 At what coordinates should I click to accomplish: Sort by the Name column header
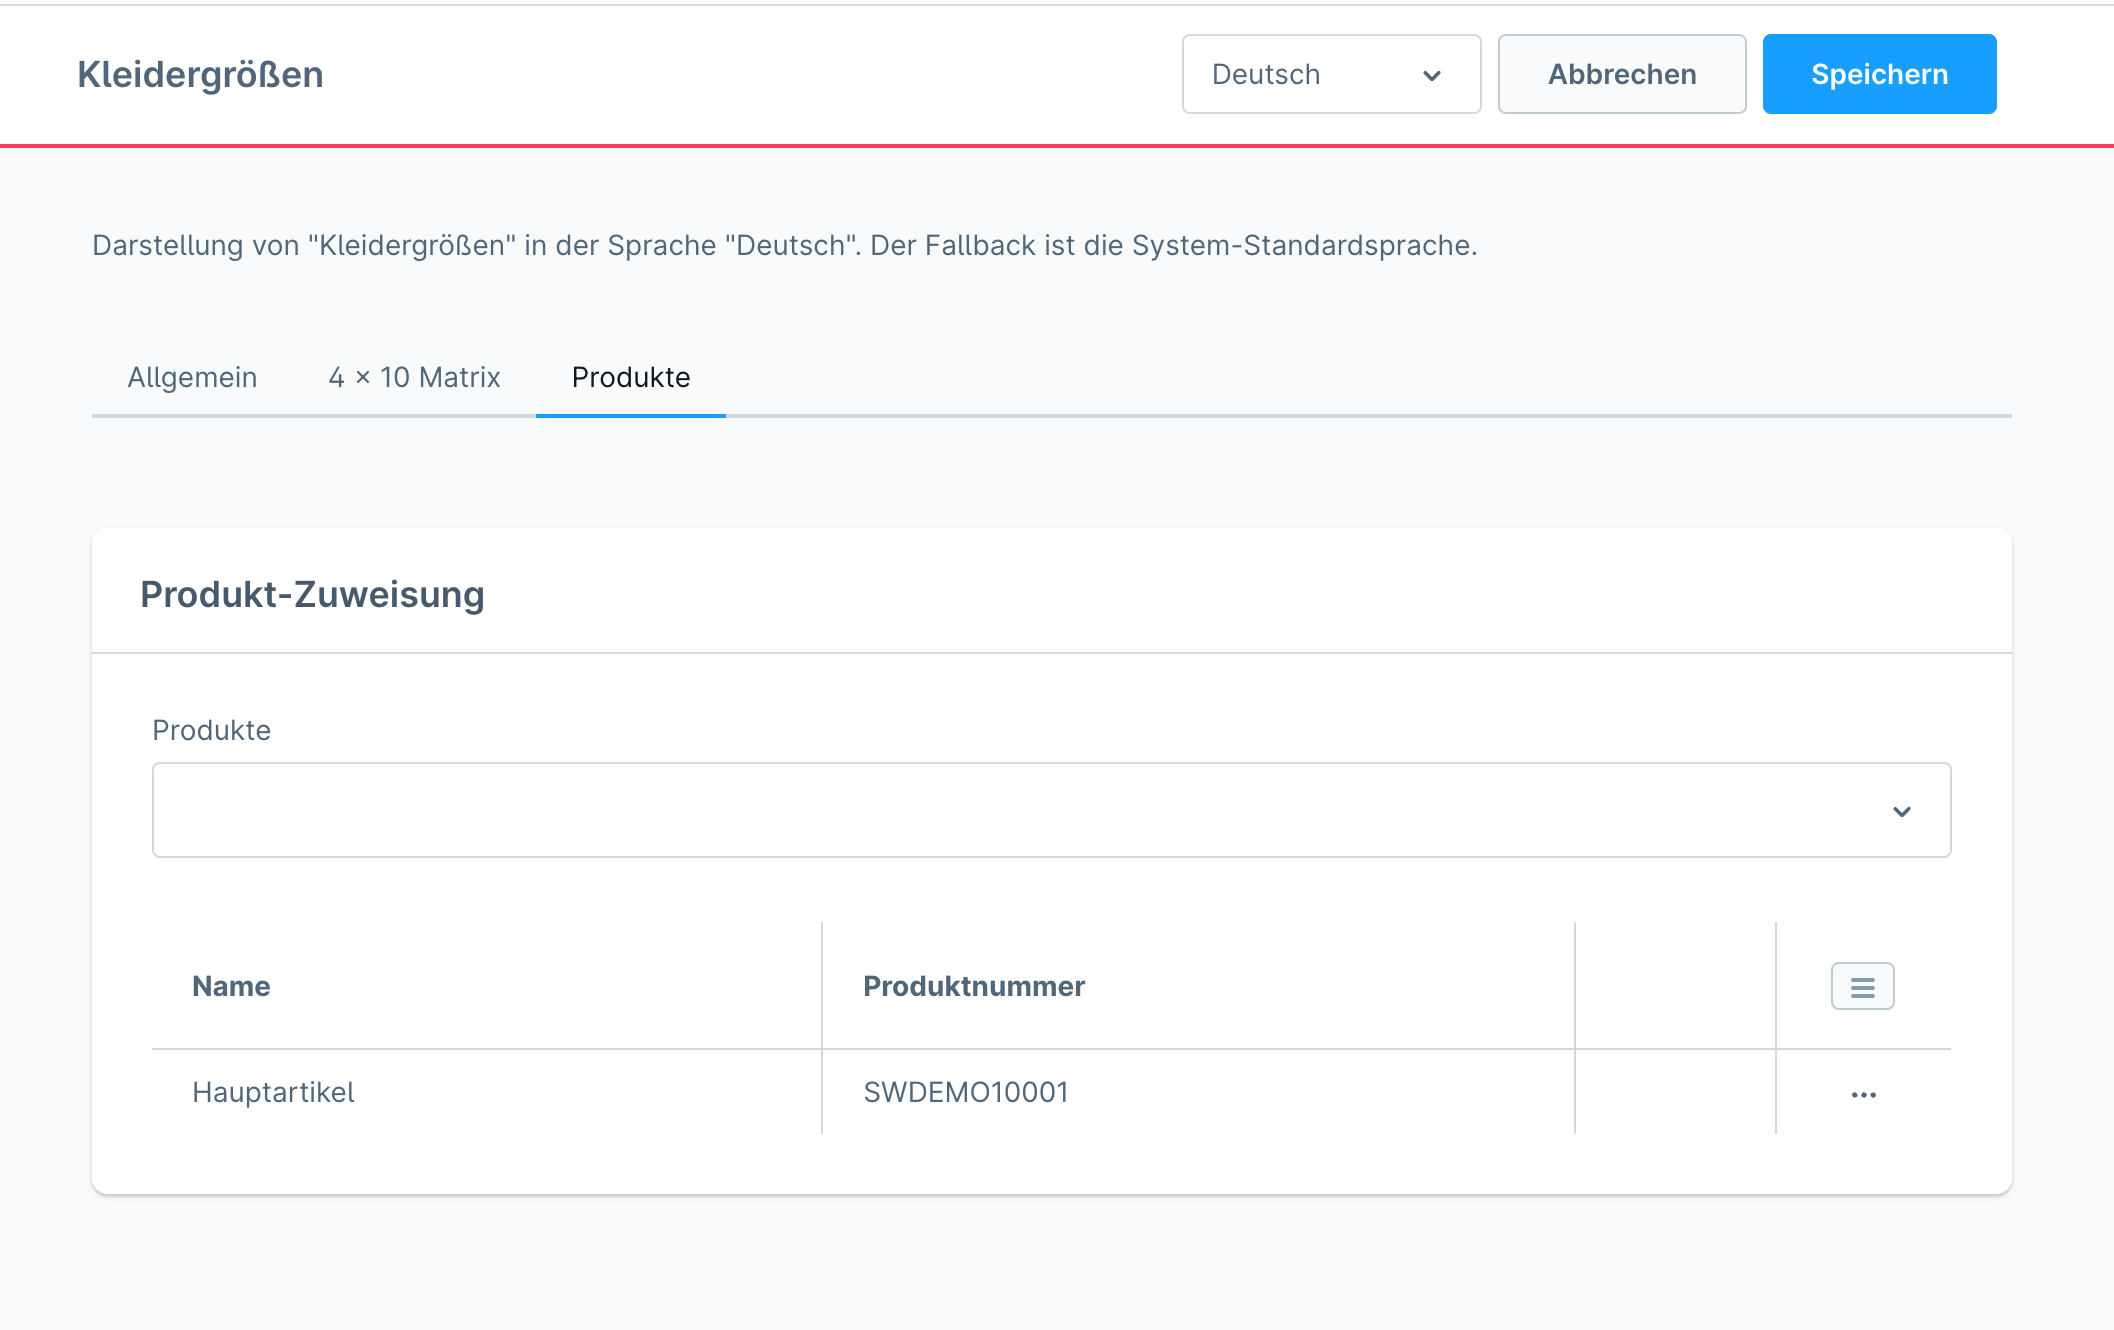[x=231, y=986]
